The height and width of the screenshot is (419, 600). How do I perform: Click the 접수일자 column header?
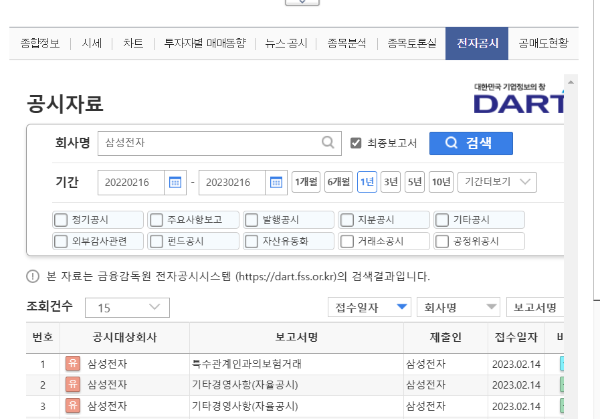point(516,337)
